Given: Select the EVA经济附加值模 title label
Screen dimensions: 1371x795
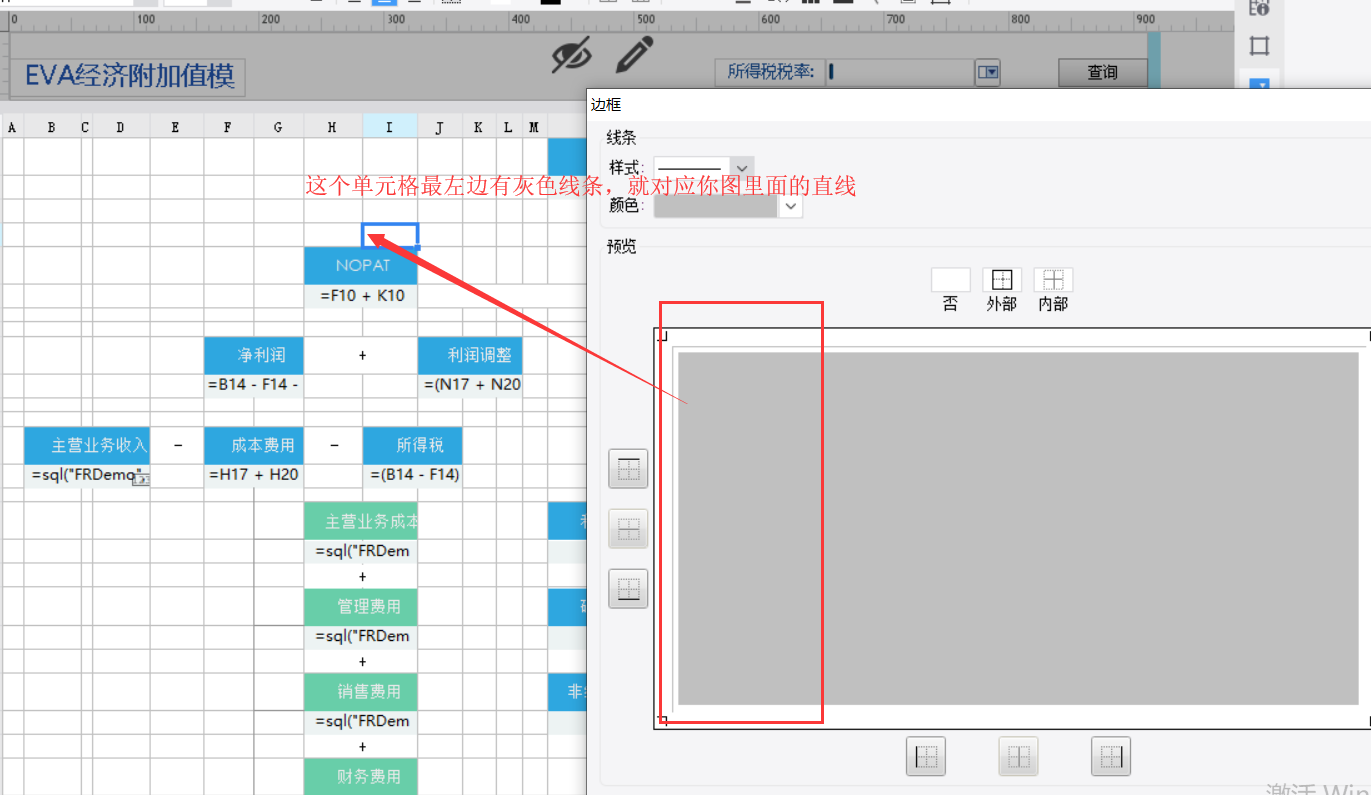Looking at the screenshot, I should (x=129, y=77).
